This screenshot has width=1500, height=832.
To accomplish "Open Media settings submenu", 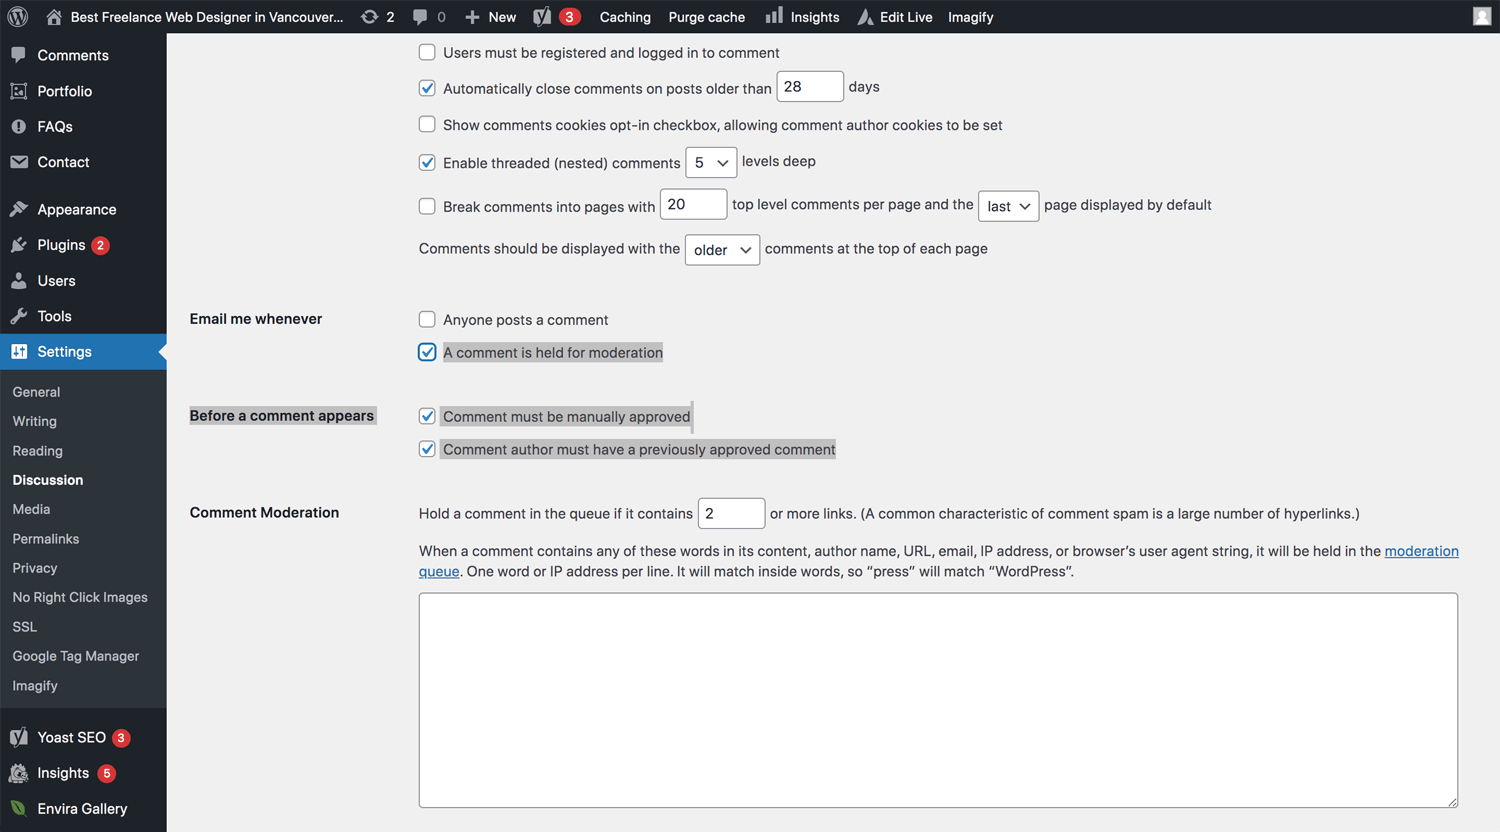I will coord(31,509).
